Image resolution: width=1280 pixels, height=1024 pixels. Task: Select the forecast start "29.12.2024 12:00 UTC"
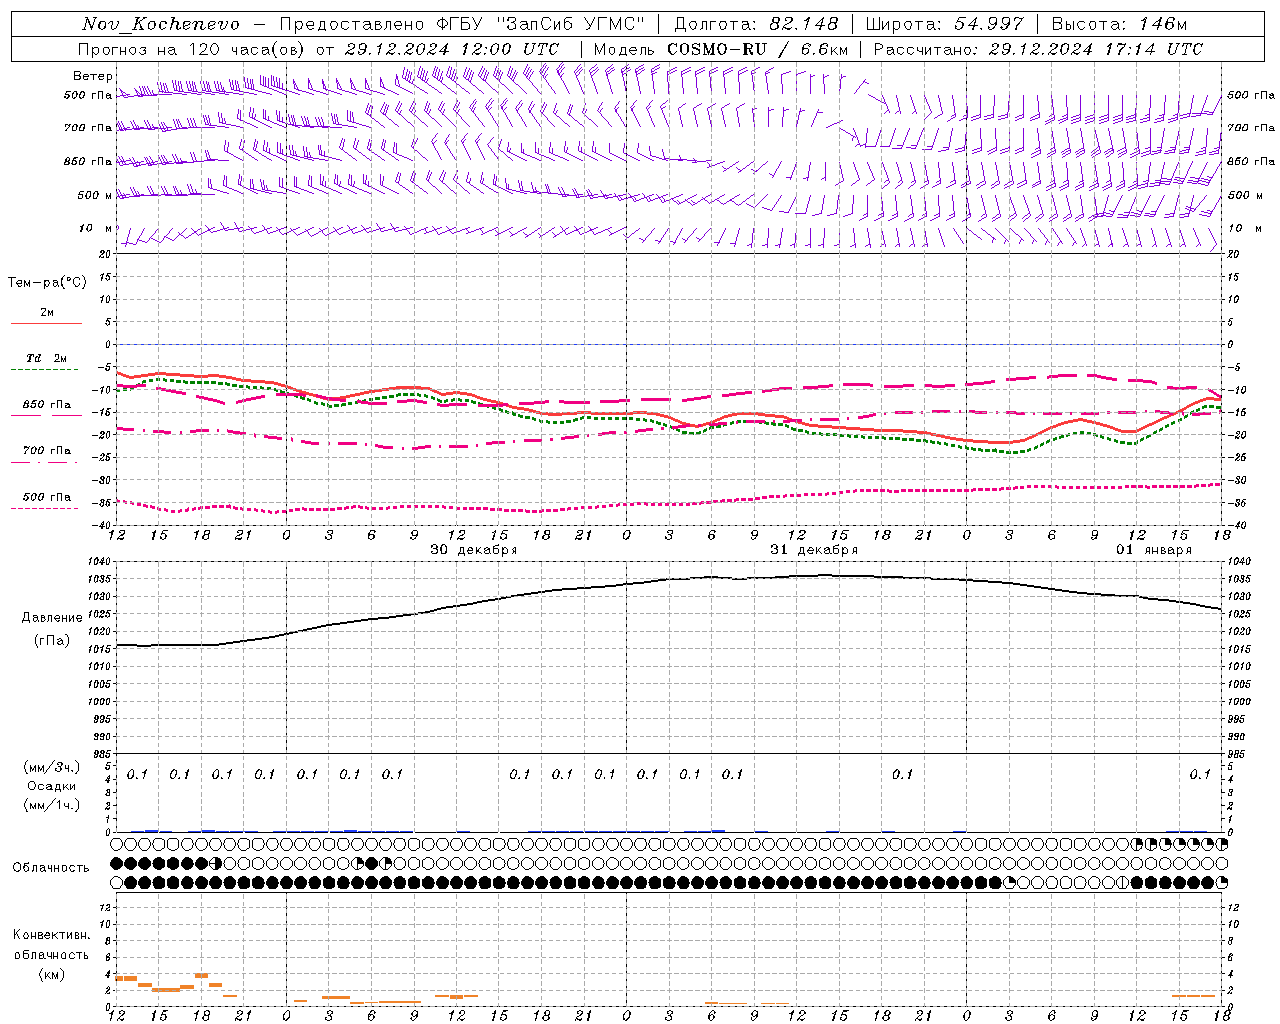452,49
